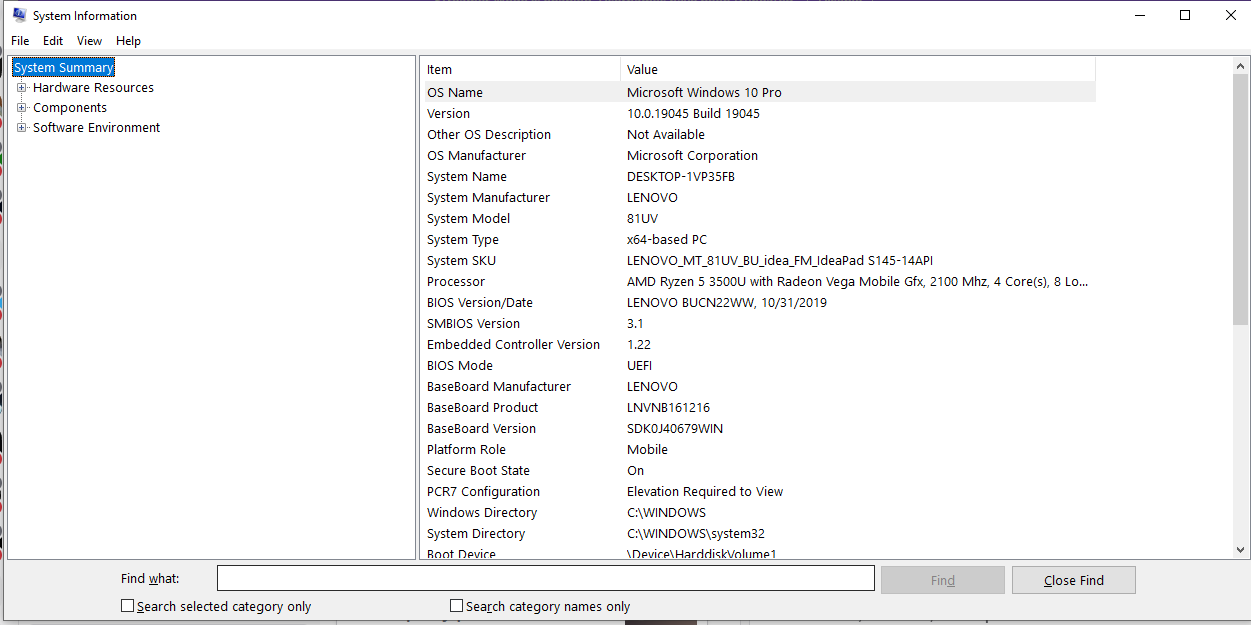Click value C:\WINDOWS\system32
Viewport: 1251px width, 625px height.
tap(696, 533)
